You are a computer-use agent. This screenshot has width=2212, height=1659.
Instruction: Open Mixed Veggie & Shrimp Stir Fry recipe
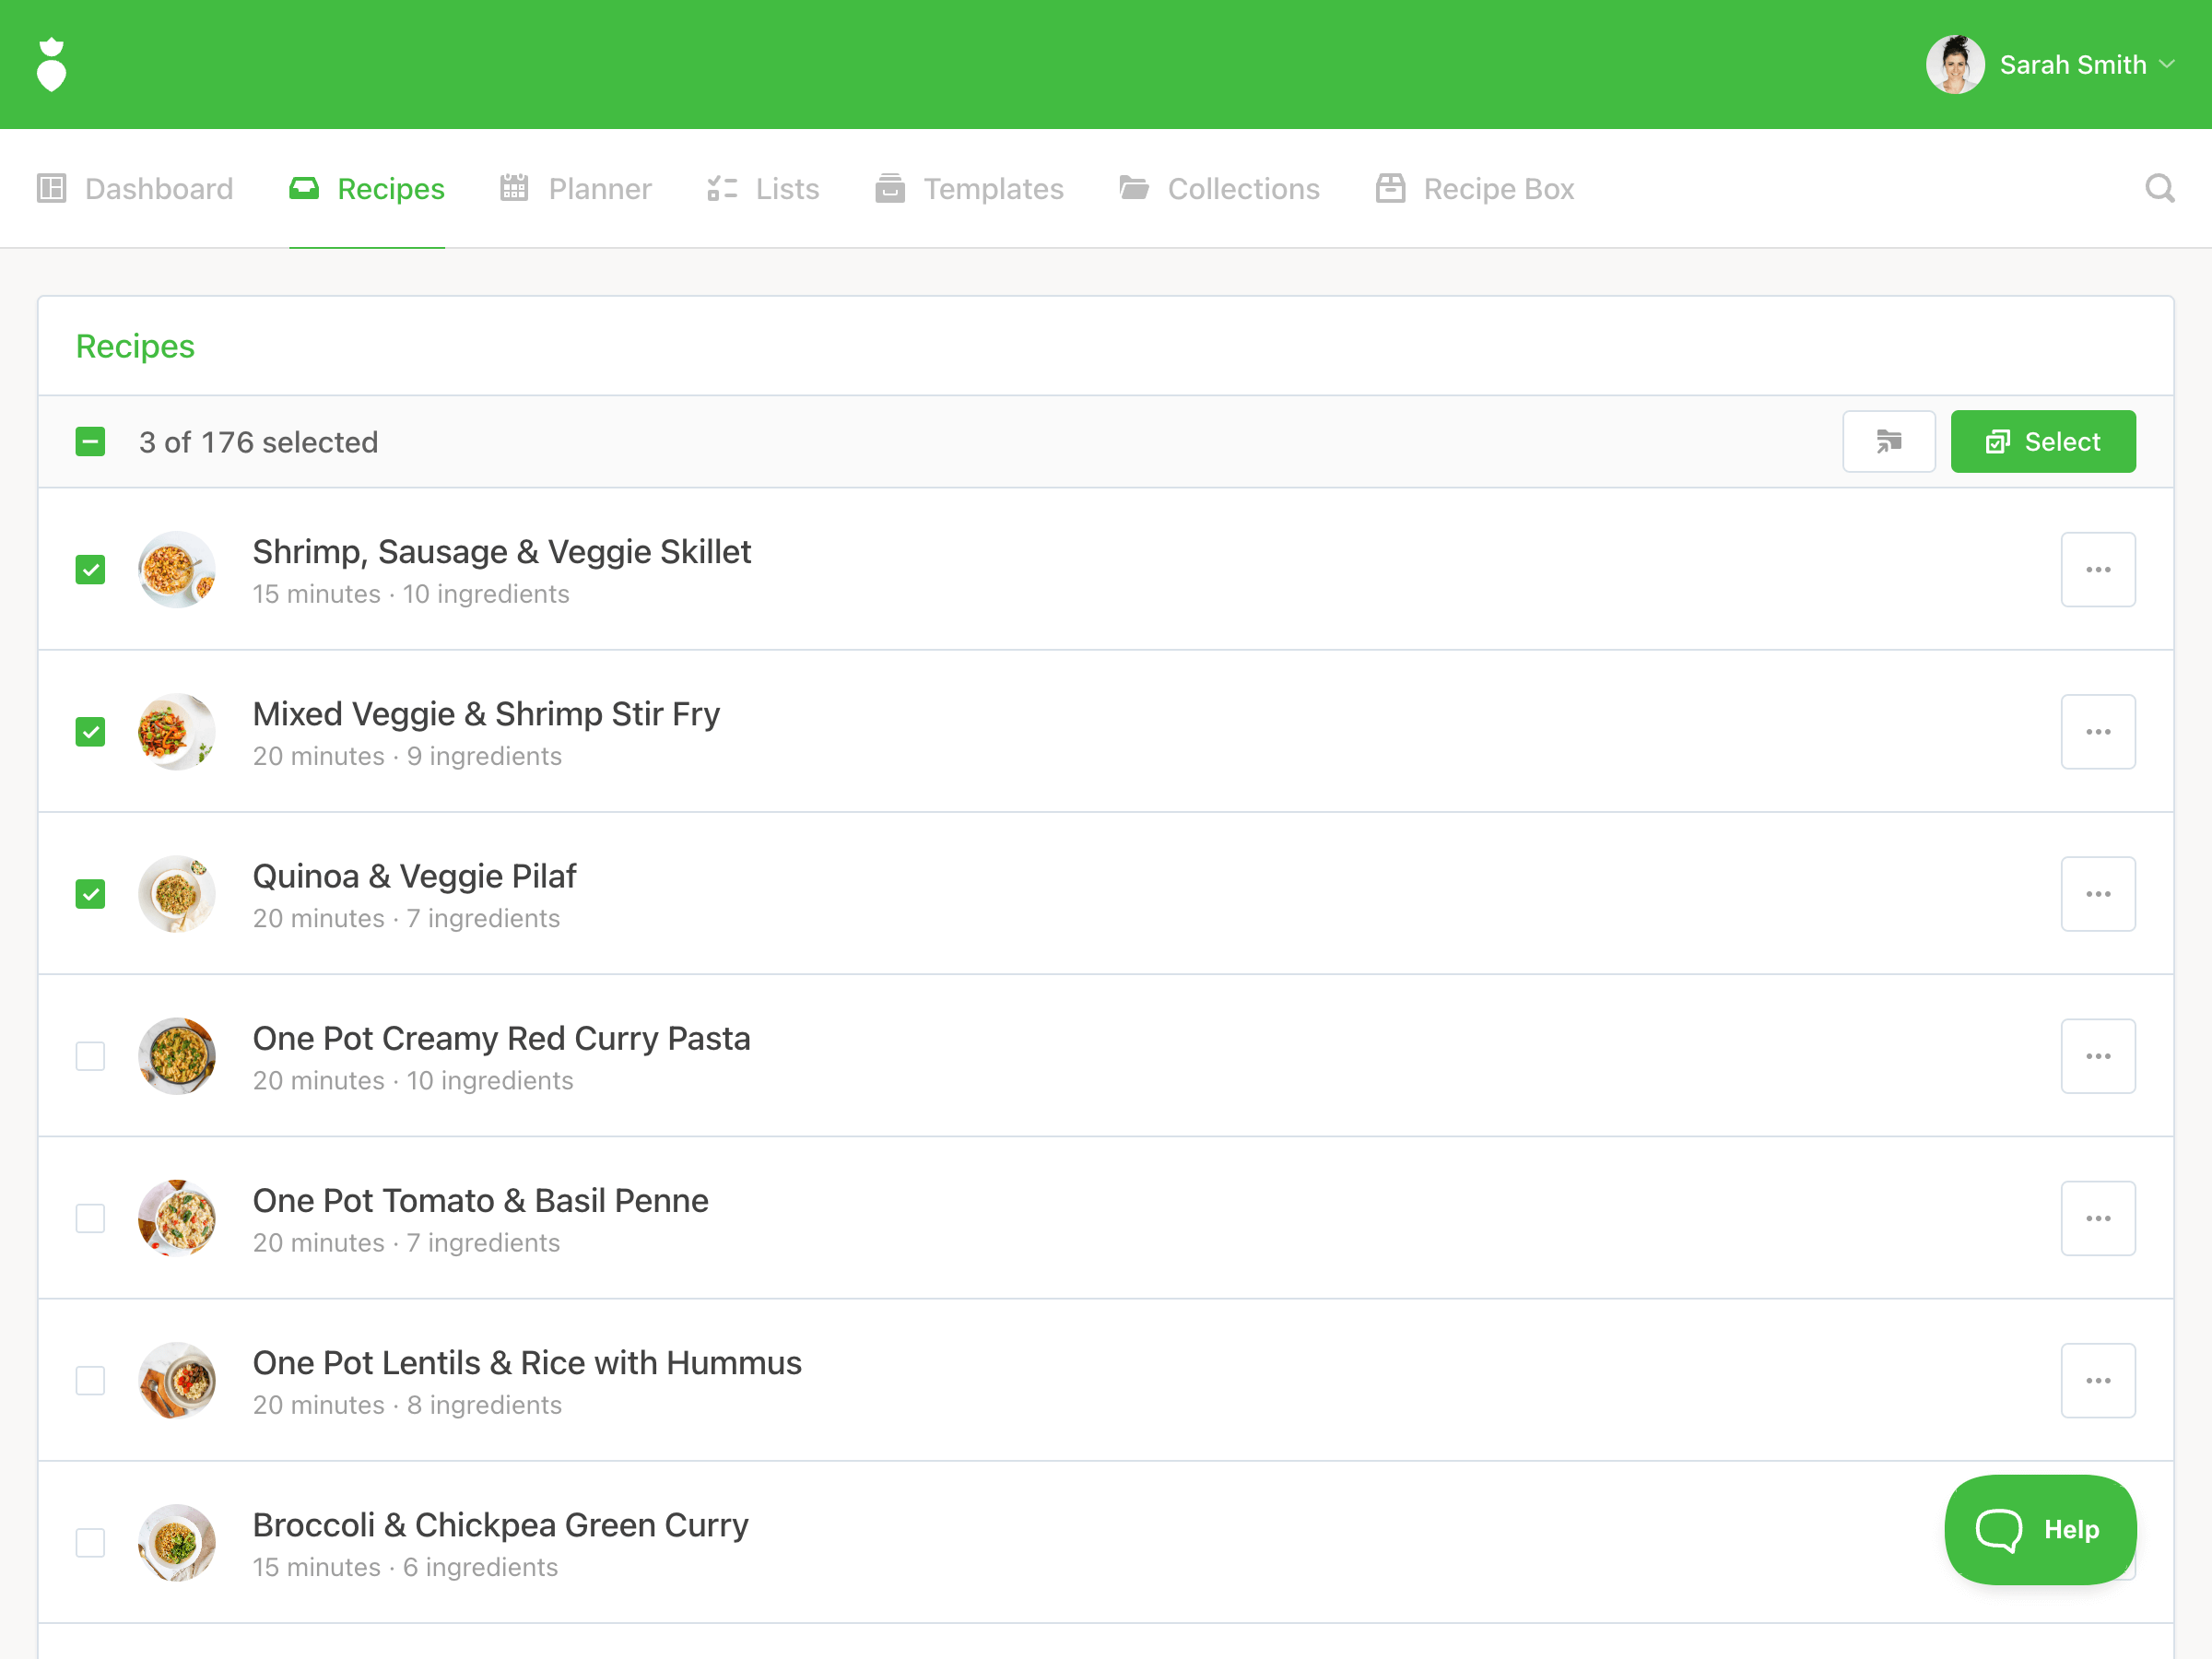(x=486, y=714)
